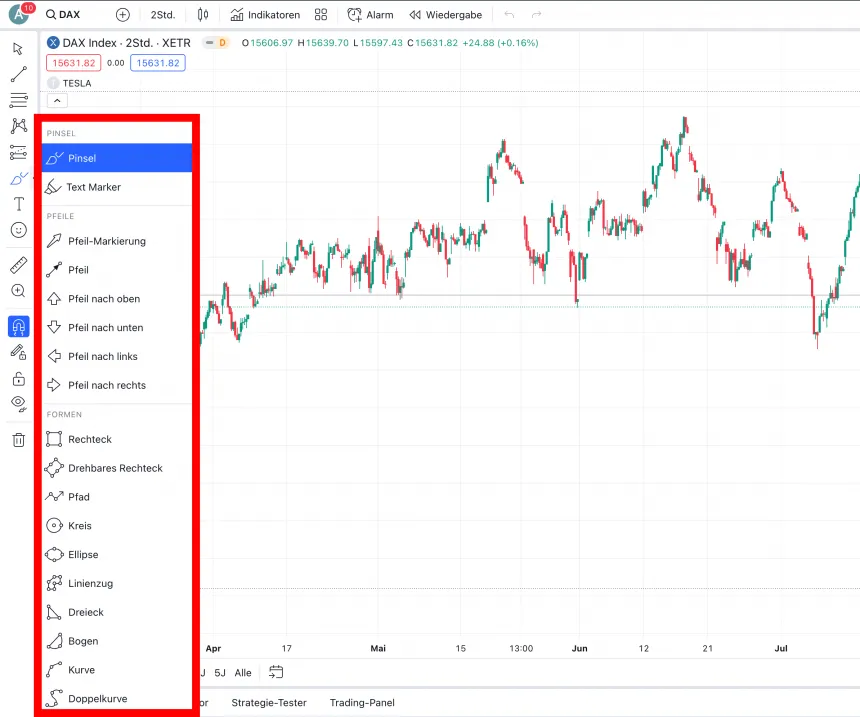Screen dimensions: 860x717
Task: Select the XABCD pattern tool
Action: pyautogui.click(x=18, y=125)
